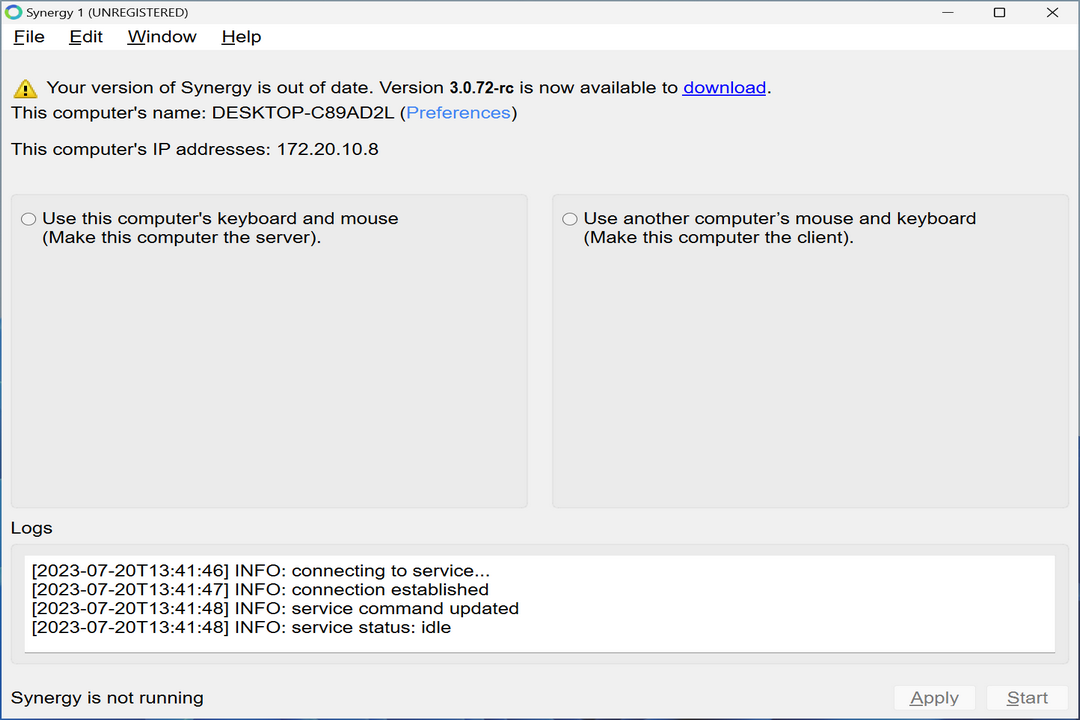Click the Synergy logo in the title bar
This screenshot has width=1080, height=720.
[13, 12]
